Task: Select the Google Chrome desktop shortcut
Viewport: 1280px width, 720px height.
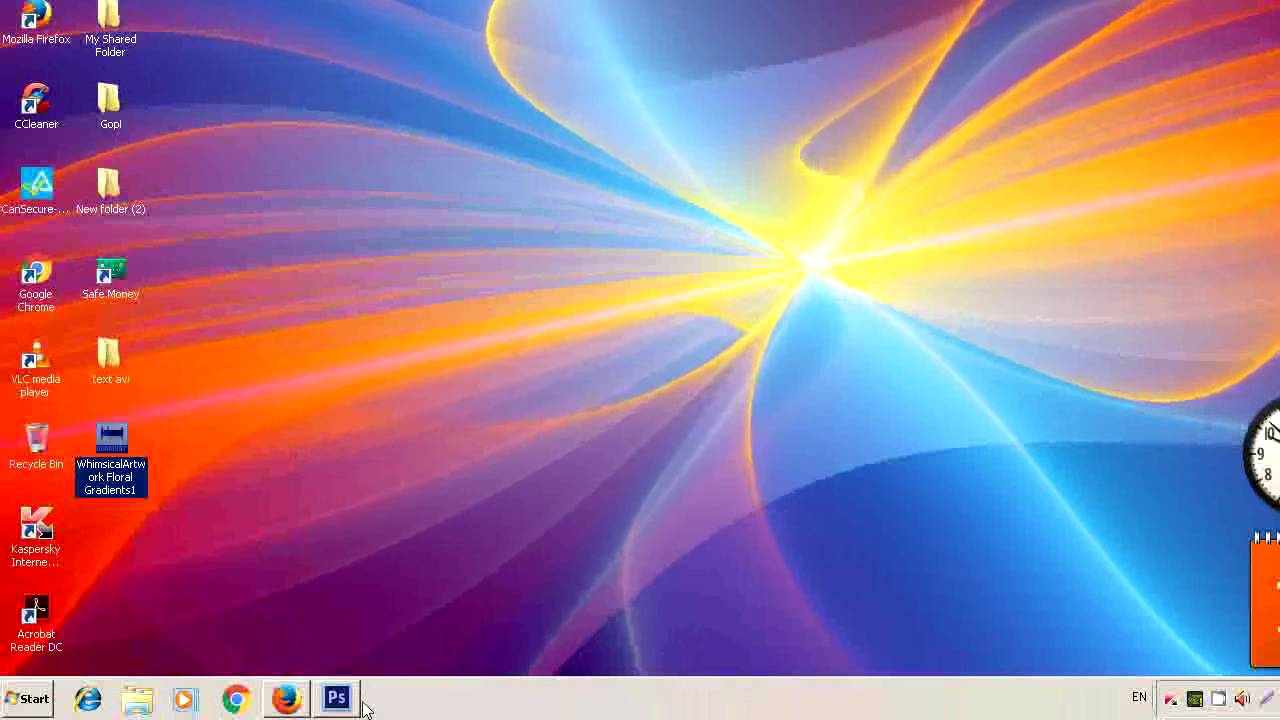Action: coord(36,283)
